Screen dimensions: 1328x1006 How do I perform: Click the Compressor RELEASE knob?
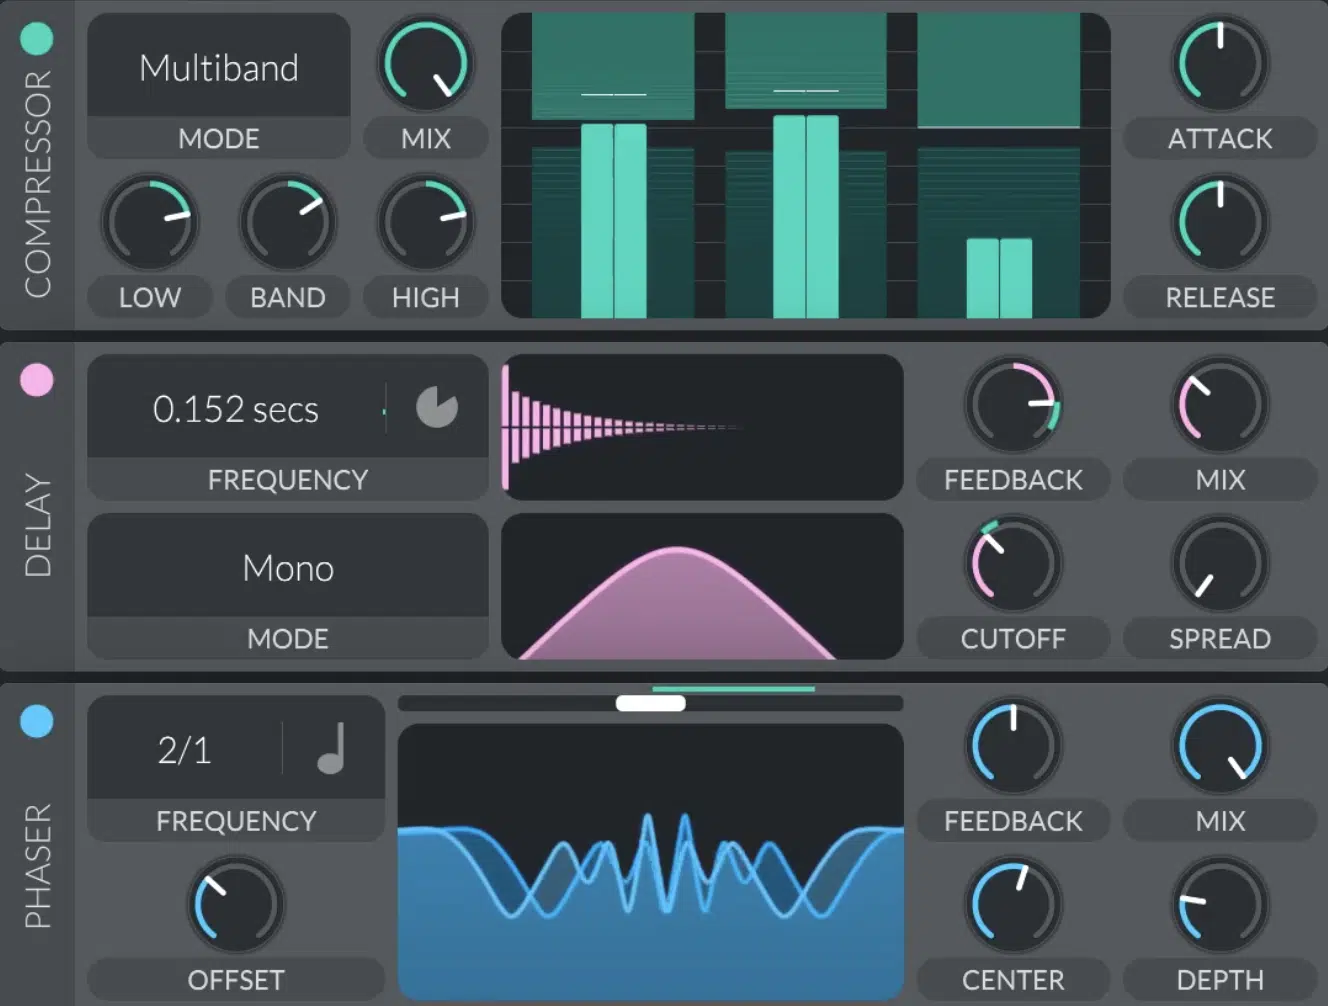(1220, 222)
